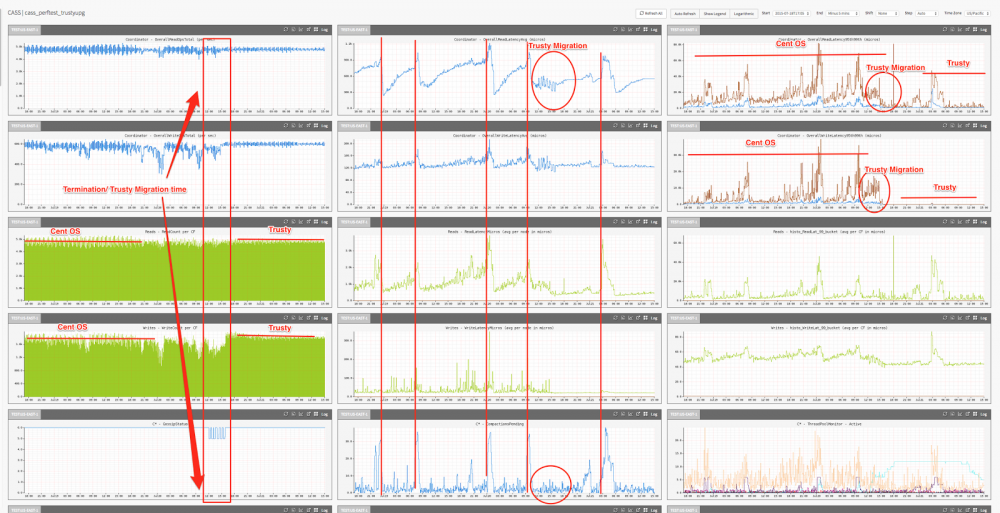Toggle Log on the OverallWriteOpsTotal panel

pos(323,126)
